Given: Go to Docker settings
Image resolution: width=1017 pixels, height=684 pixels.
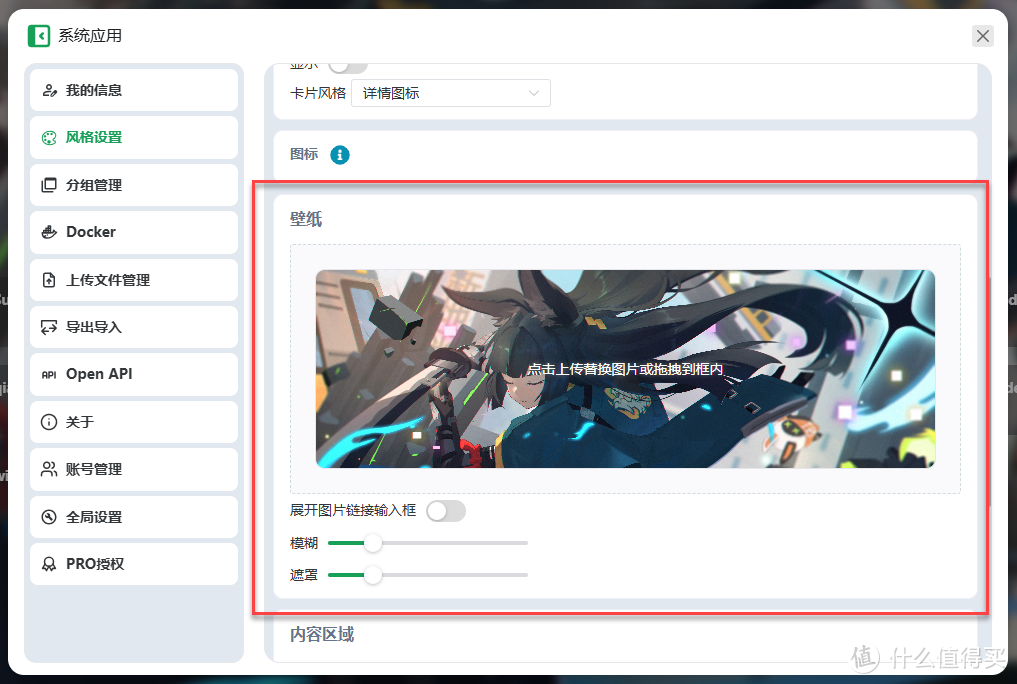Looking at the screenshot, I should [x=134, y=232].
